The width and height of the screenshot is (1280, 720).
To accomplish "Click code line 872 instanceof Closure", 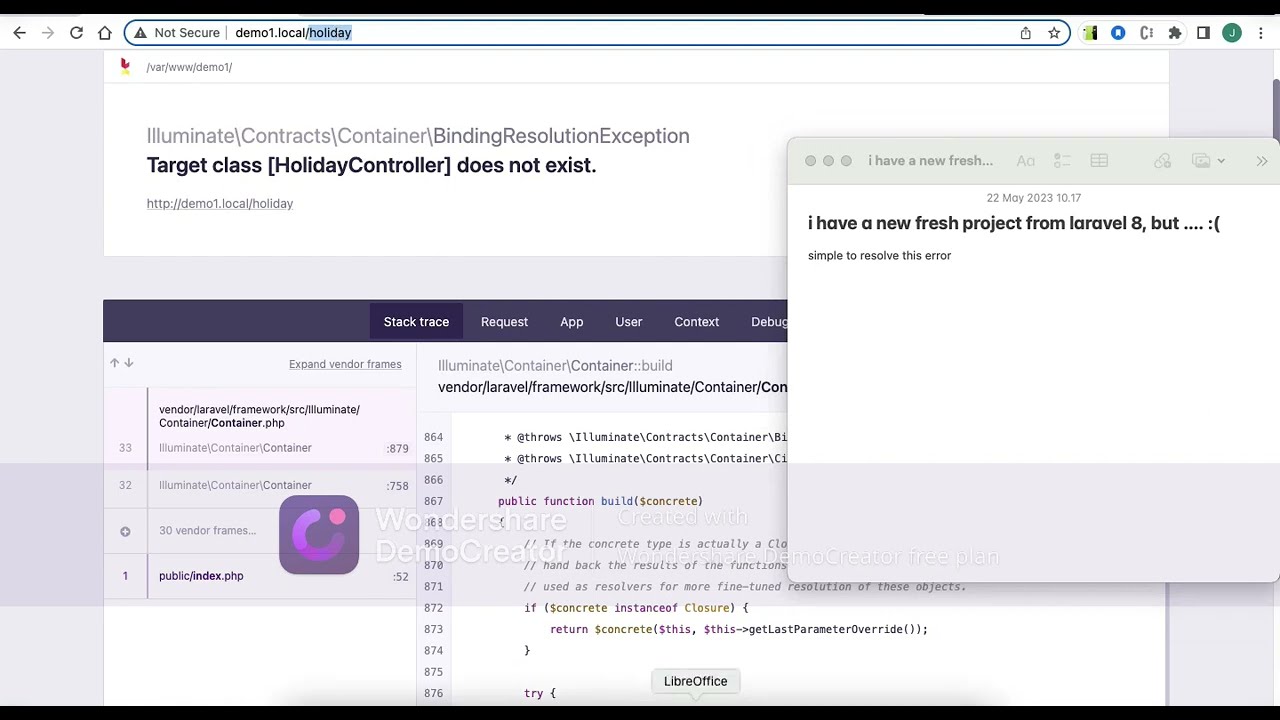I will pyautogui.click(x=636, y=608).
